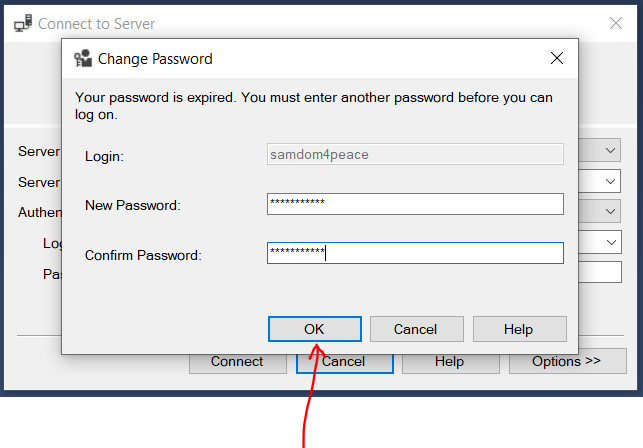Viewport: 643px width, 448px height.
Task: Expand the Login dropdown in Connect to Server
Action: pos(612,242)
